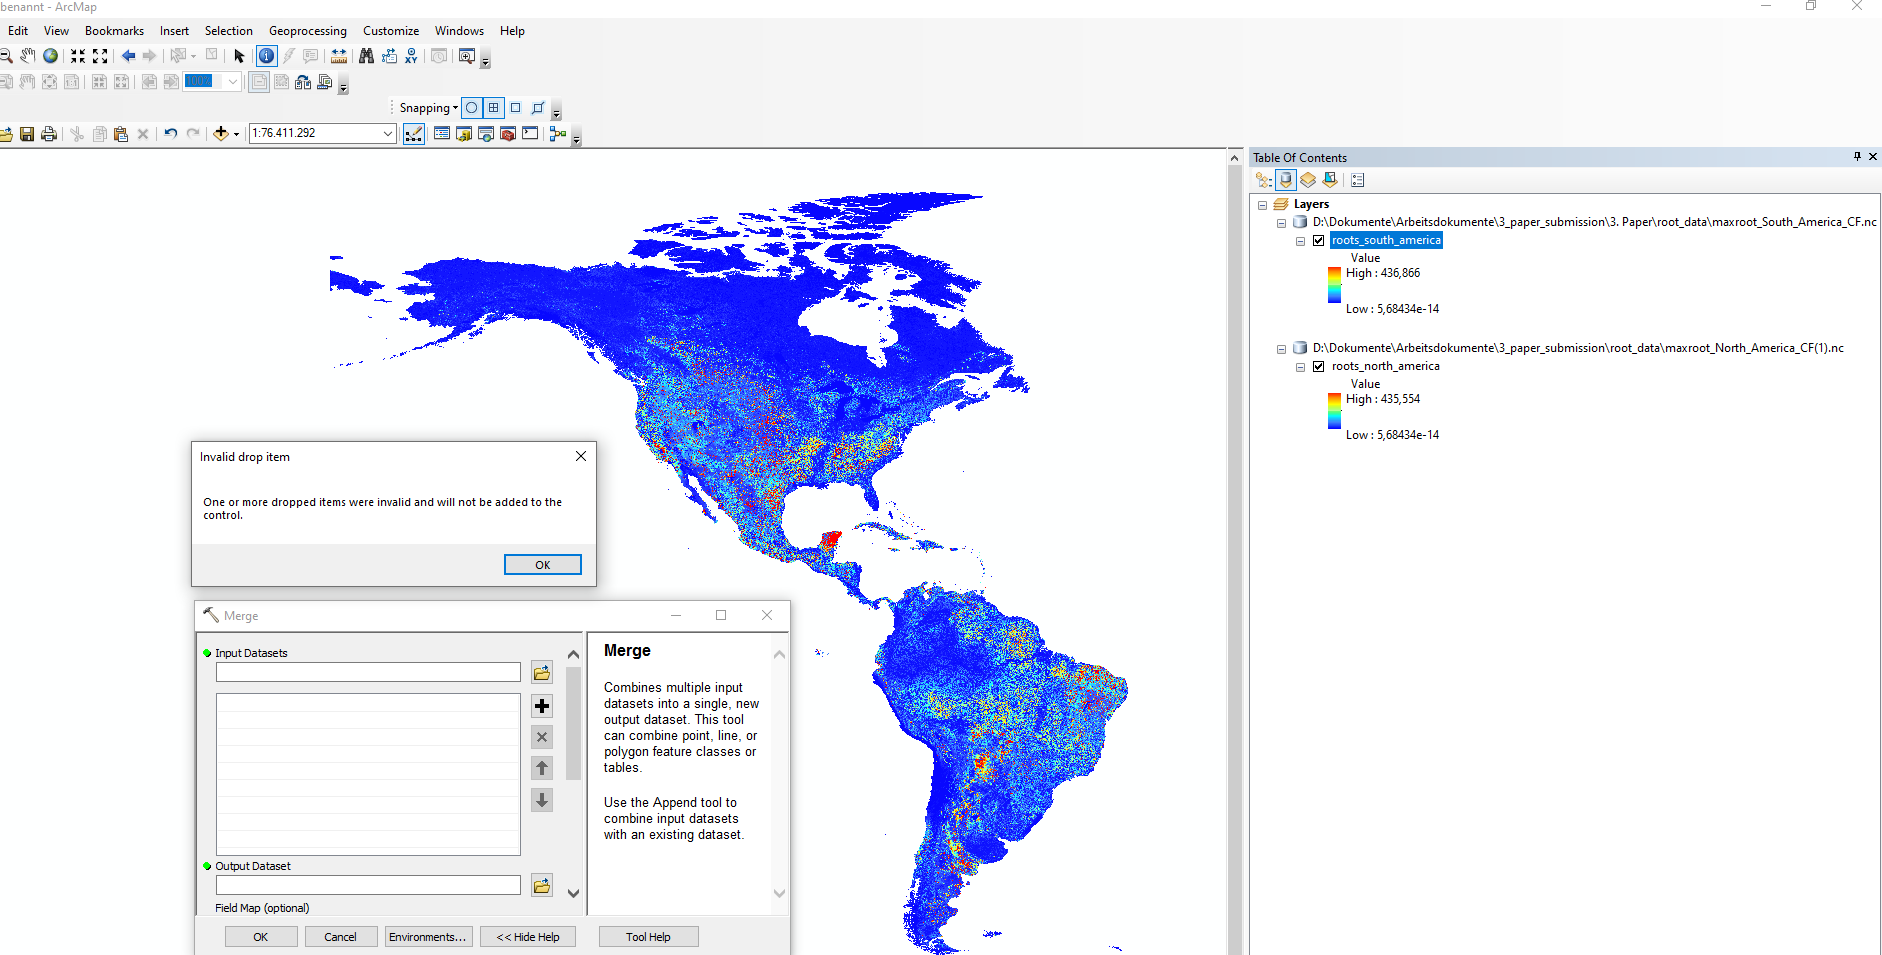Open the map scale dropdown
The width and height of the screenshot is (1882, 955).
(388, 133)
